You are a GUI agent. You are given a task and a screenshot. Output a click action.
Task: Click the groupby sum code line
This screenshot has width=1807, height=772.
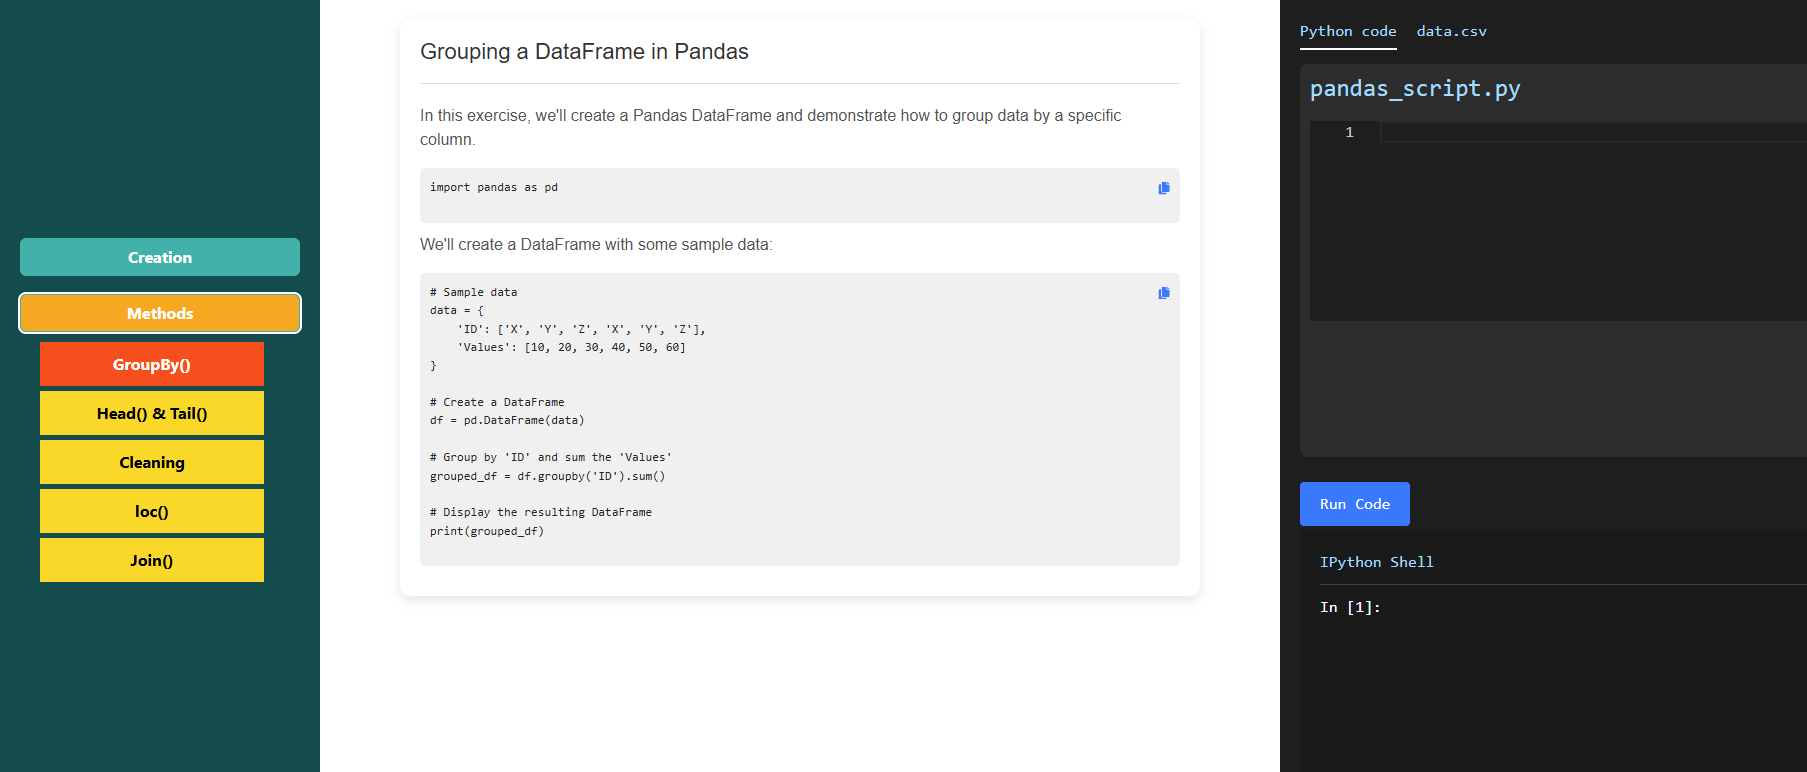point(547,476)
